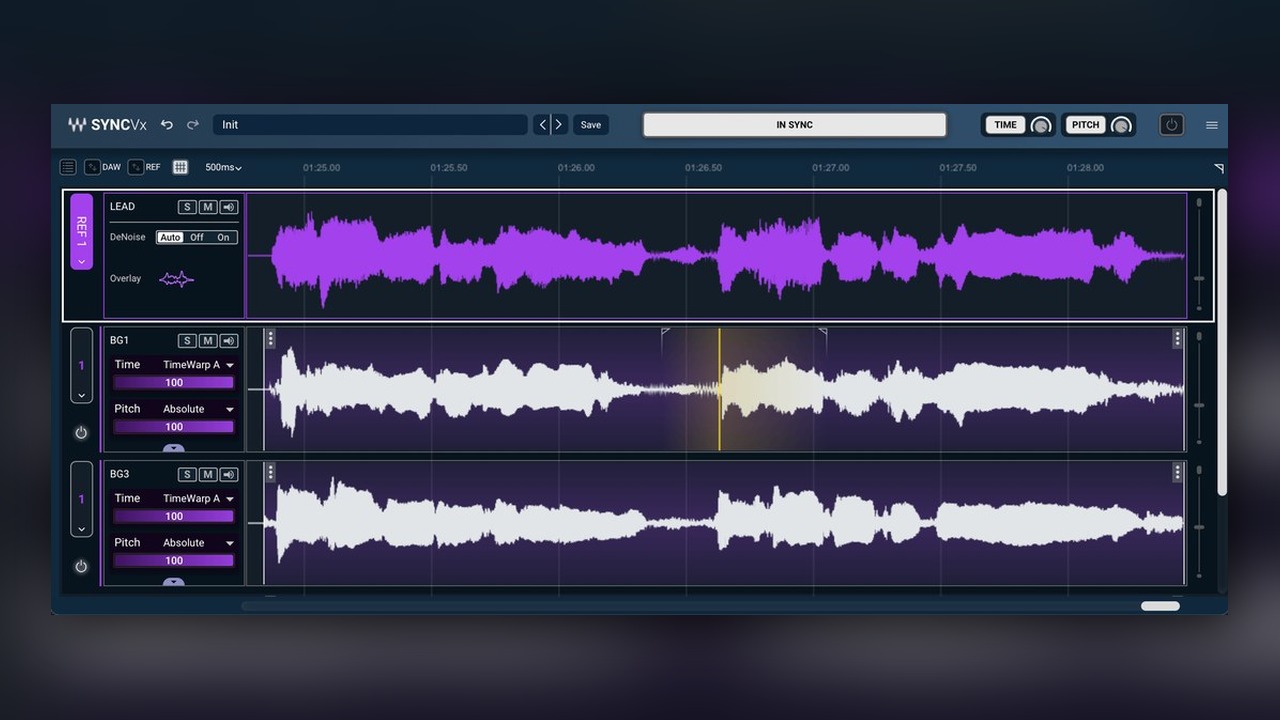The image size is (1280, 720).
Task: Mute the BG1 track
Action: click(x=208, y=341)
